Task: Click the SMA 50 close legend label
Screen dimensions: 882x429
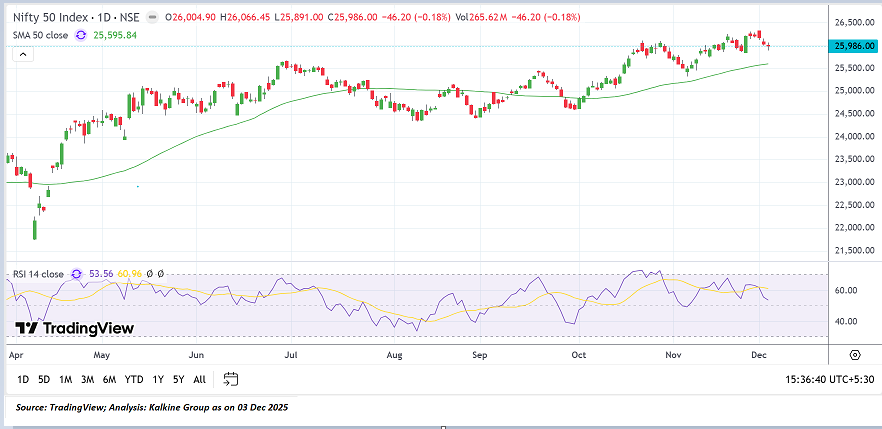Action: coord(39,35)
